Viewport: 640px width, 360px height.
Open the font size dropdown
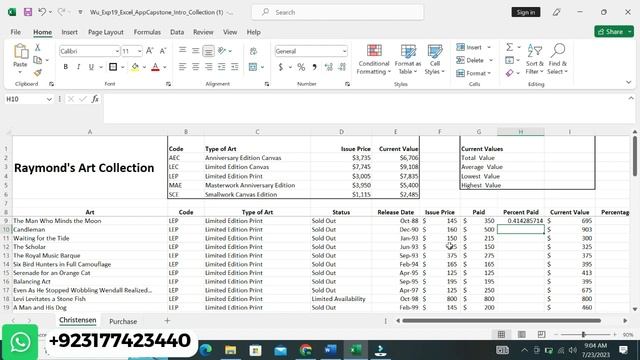pyautogui.click(x=139, y=51)
